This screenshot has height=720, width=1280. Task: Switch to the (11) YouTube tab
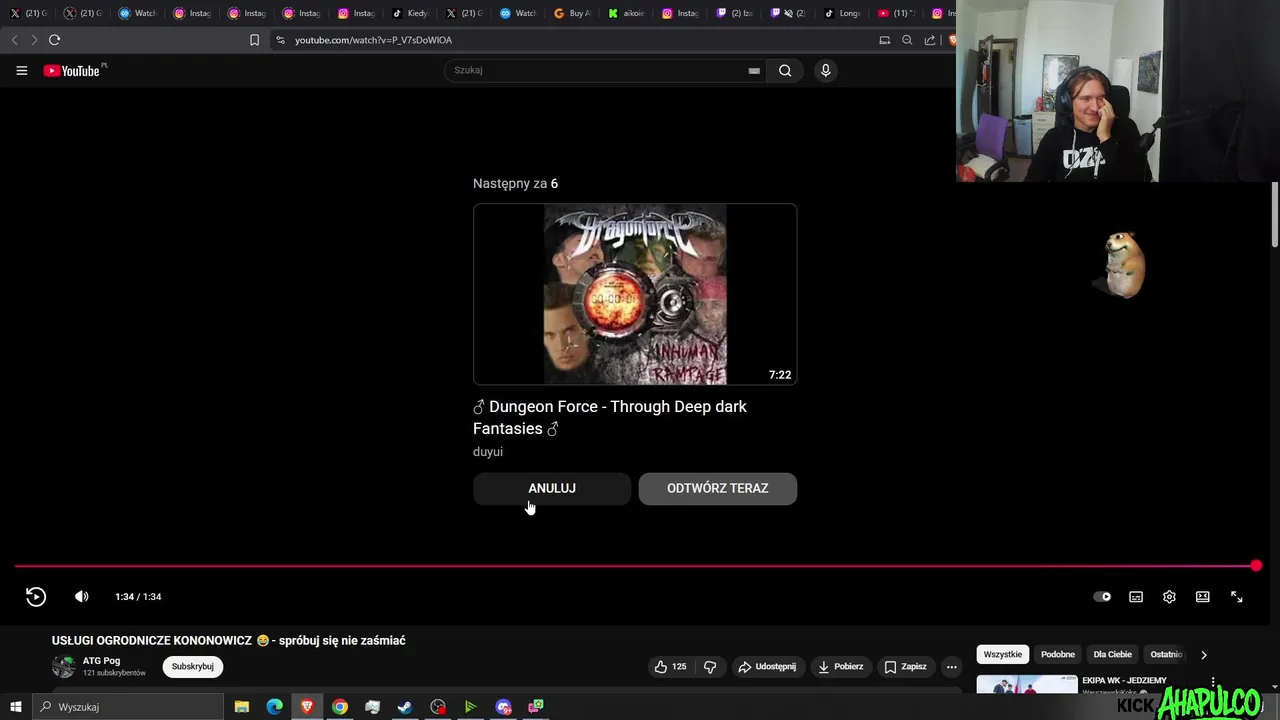click(x=897, y=13)
